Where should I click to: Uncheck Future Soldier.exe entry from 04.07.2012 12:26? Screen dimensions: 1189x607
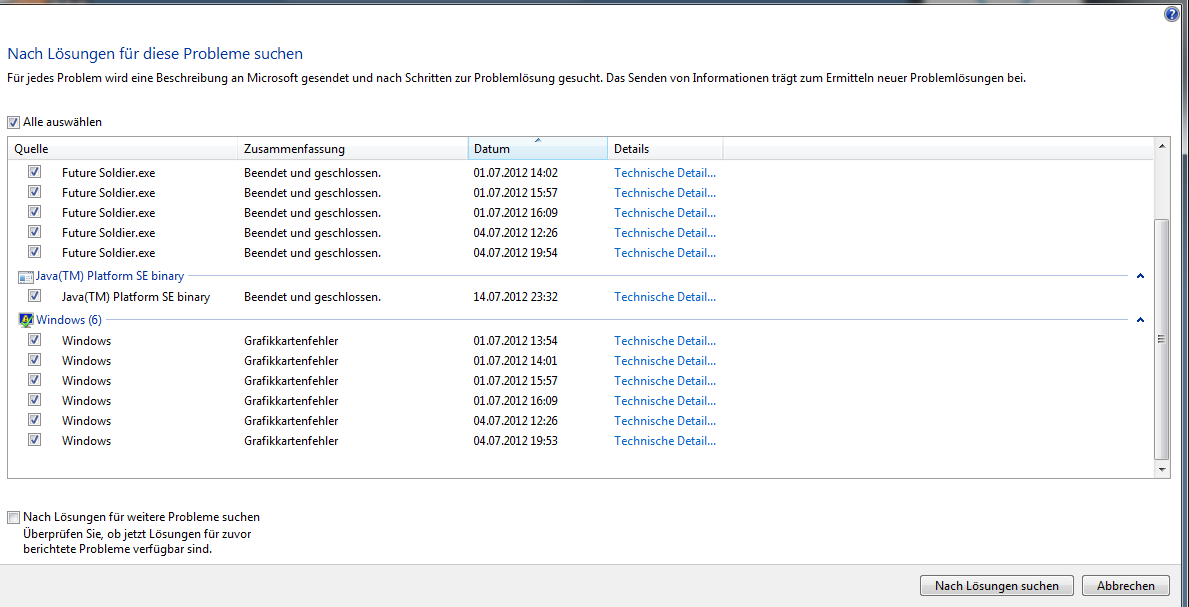click(34, 231)
